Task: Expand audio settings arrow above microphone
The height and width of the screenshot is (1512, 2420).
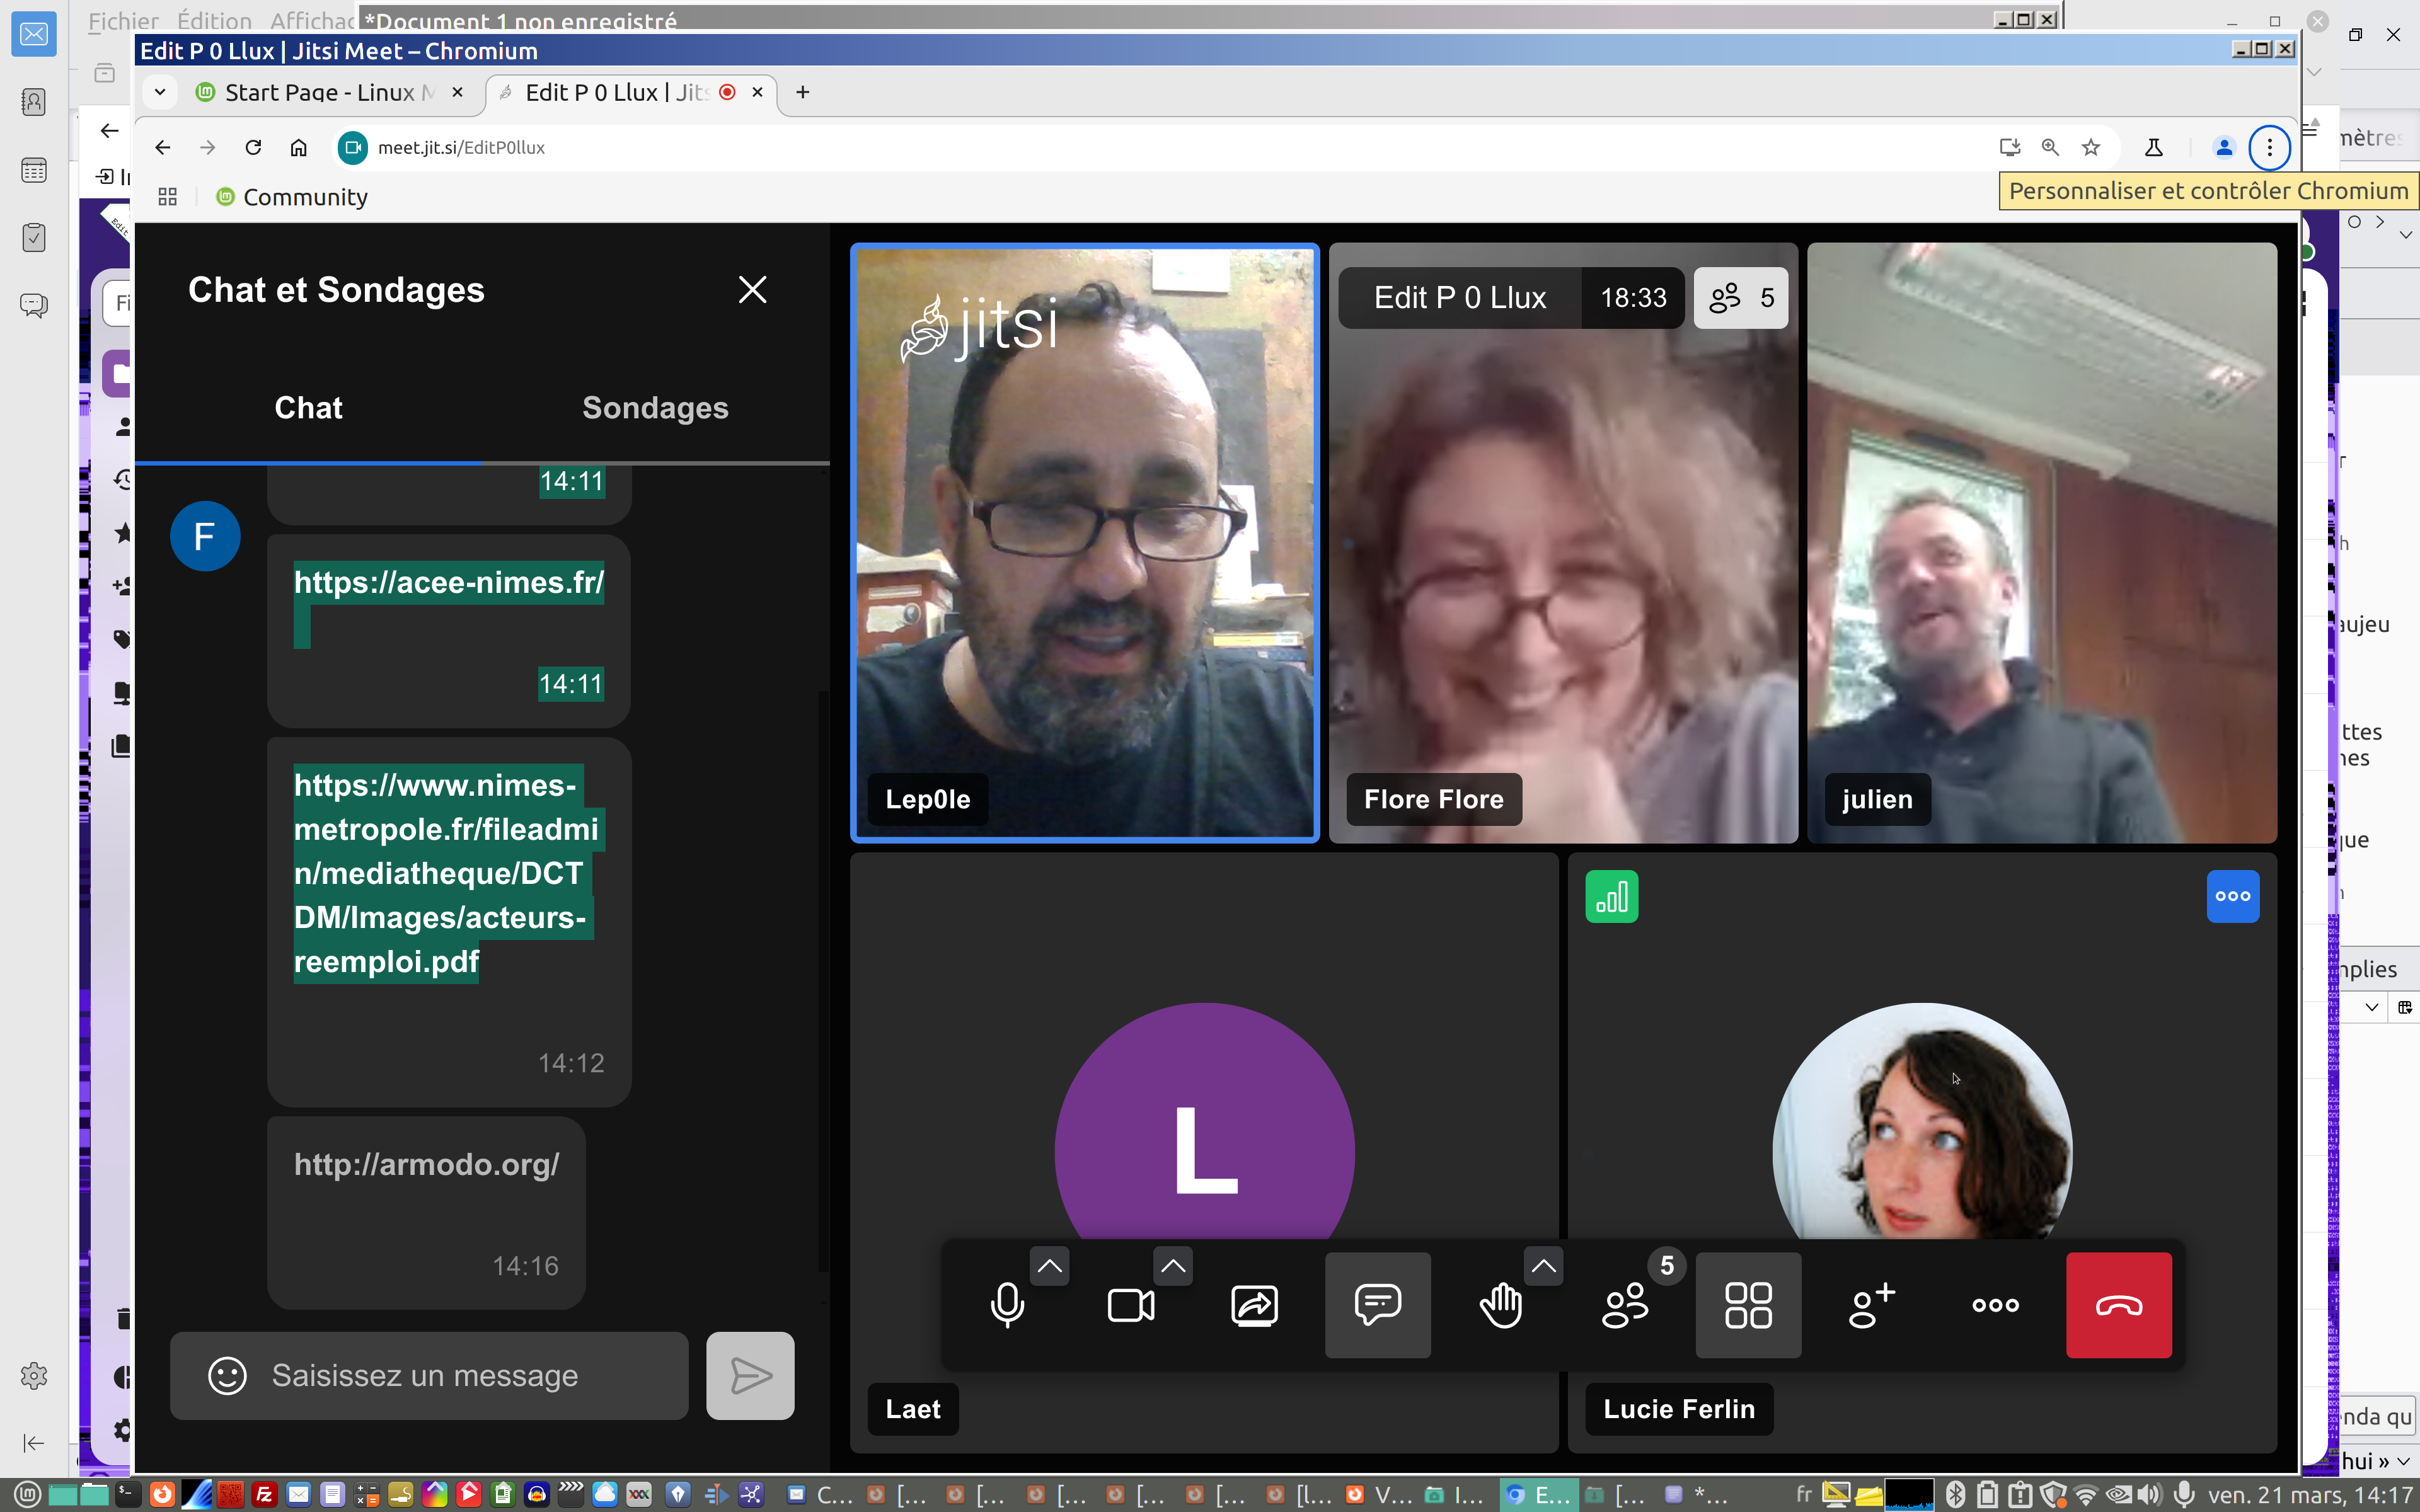Action: pos(1049,1266)
